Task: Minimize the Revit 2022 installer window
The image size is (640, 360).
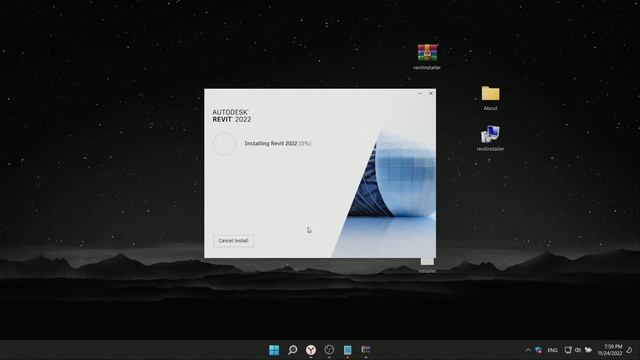Action: click(x=420, y=93)
